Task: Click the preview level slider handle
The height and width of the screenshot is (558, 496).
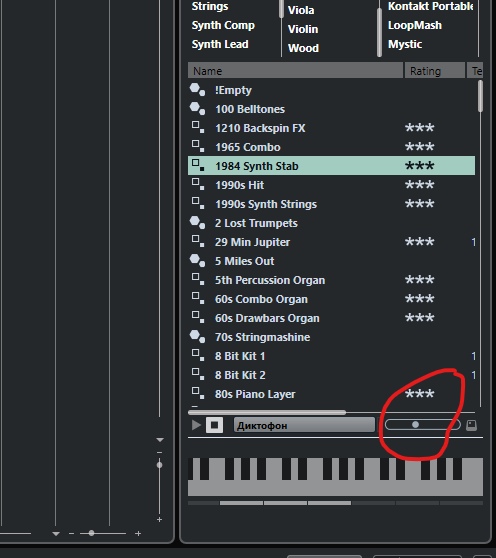Action: [x=415, y=425]
